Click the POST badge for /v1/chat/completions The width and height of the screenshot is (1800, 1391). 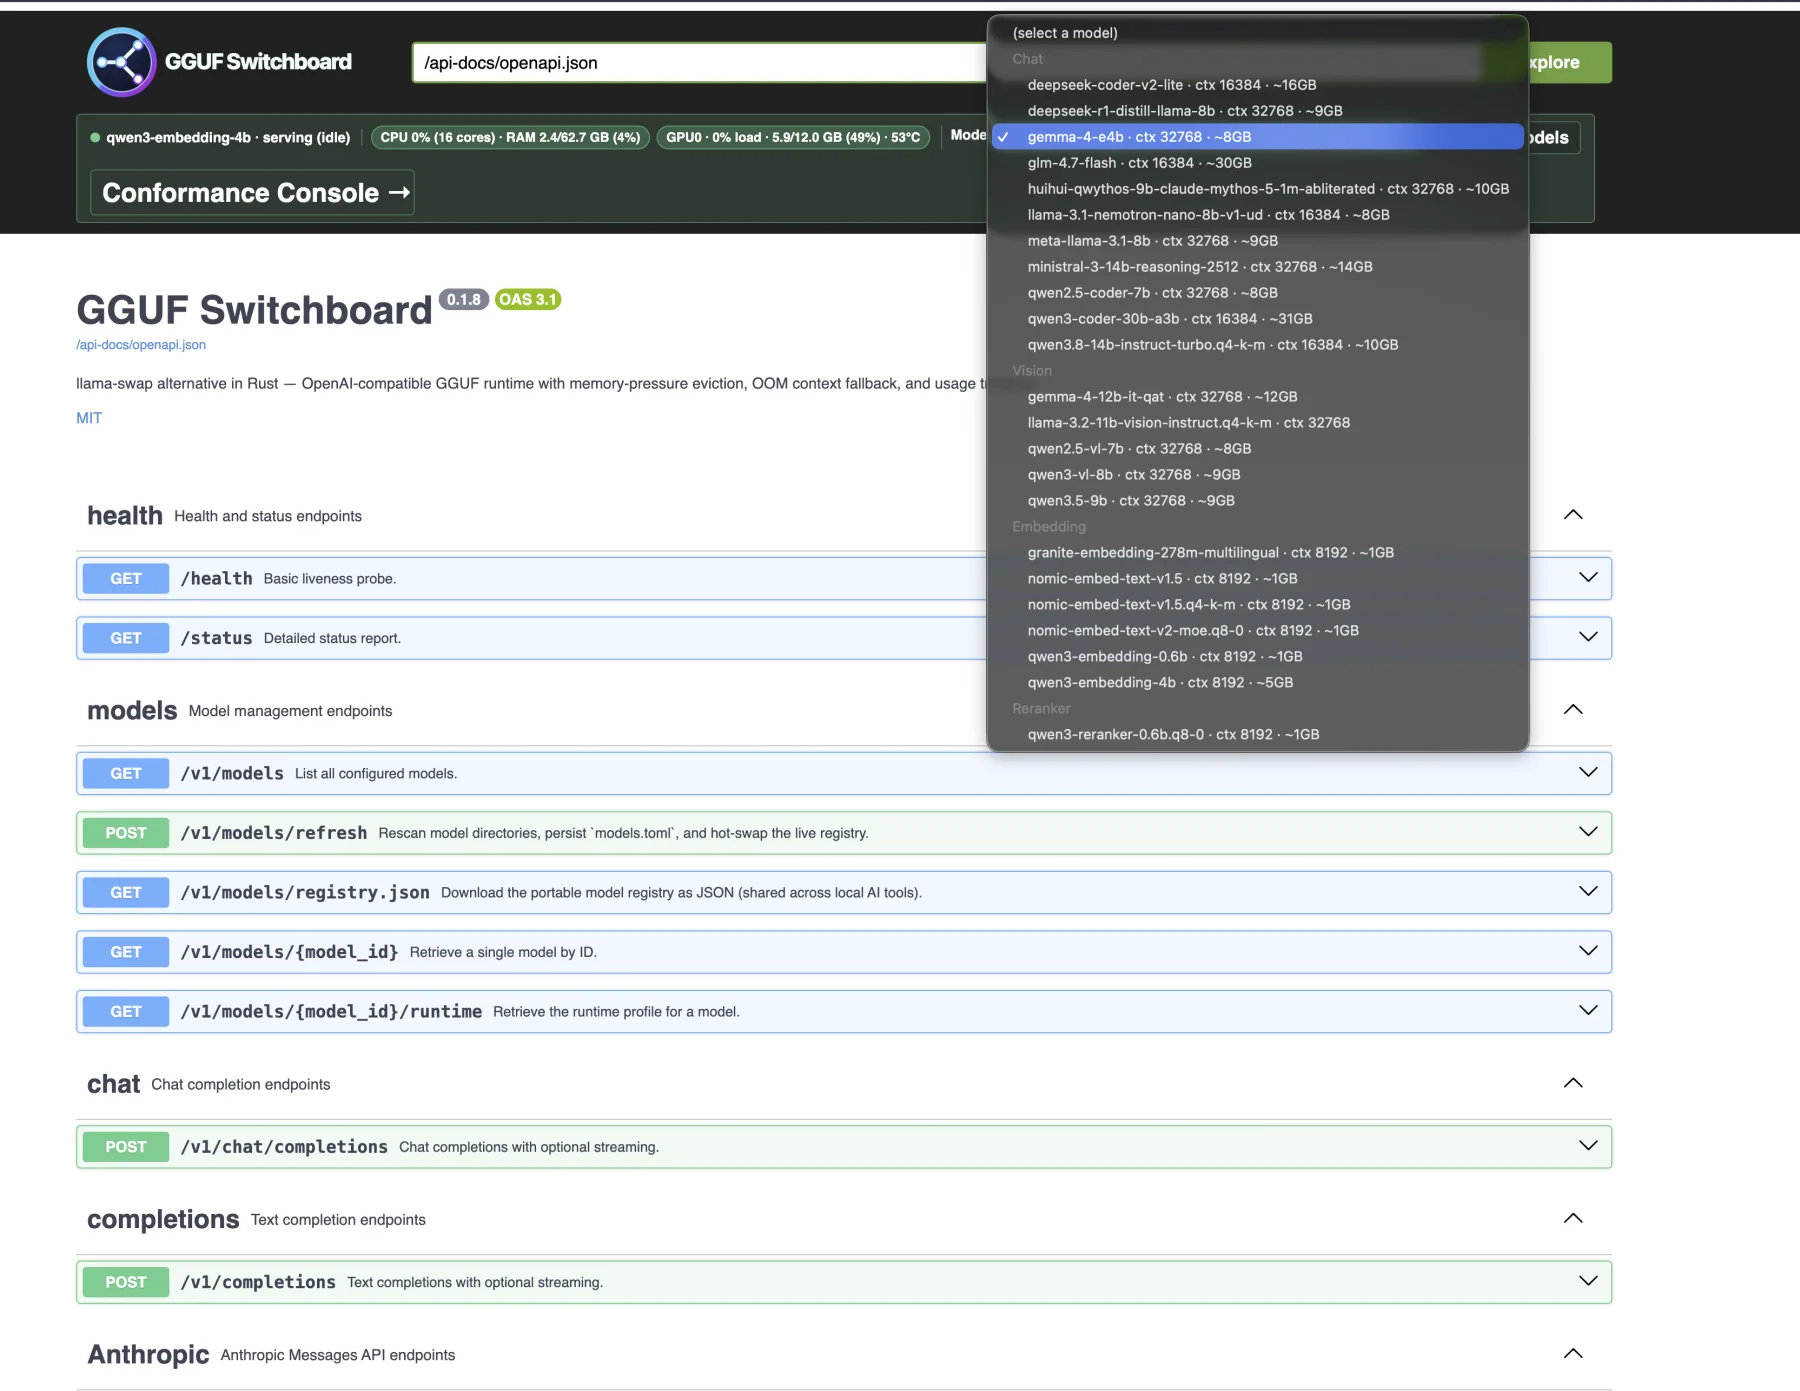point(126,1147)
